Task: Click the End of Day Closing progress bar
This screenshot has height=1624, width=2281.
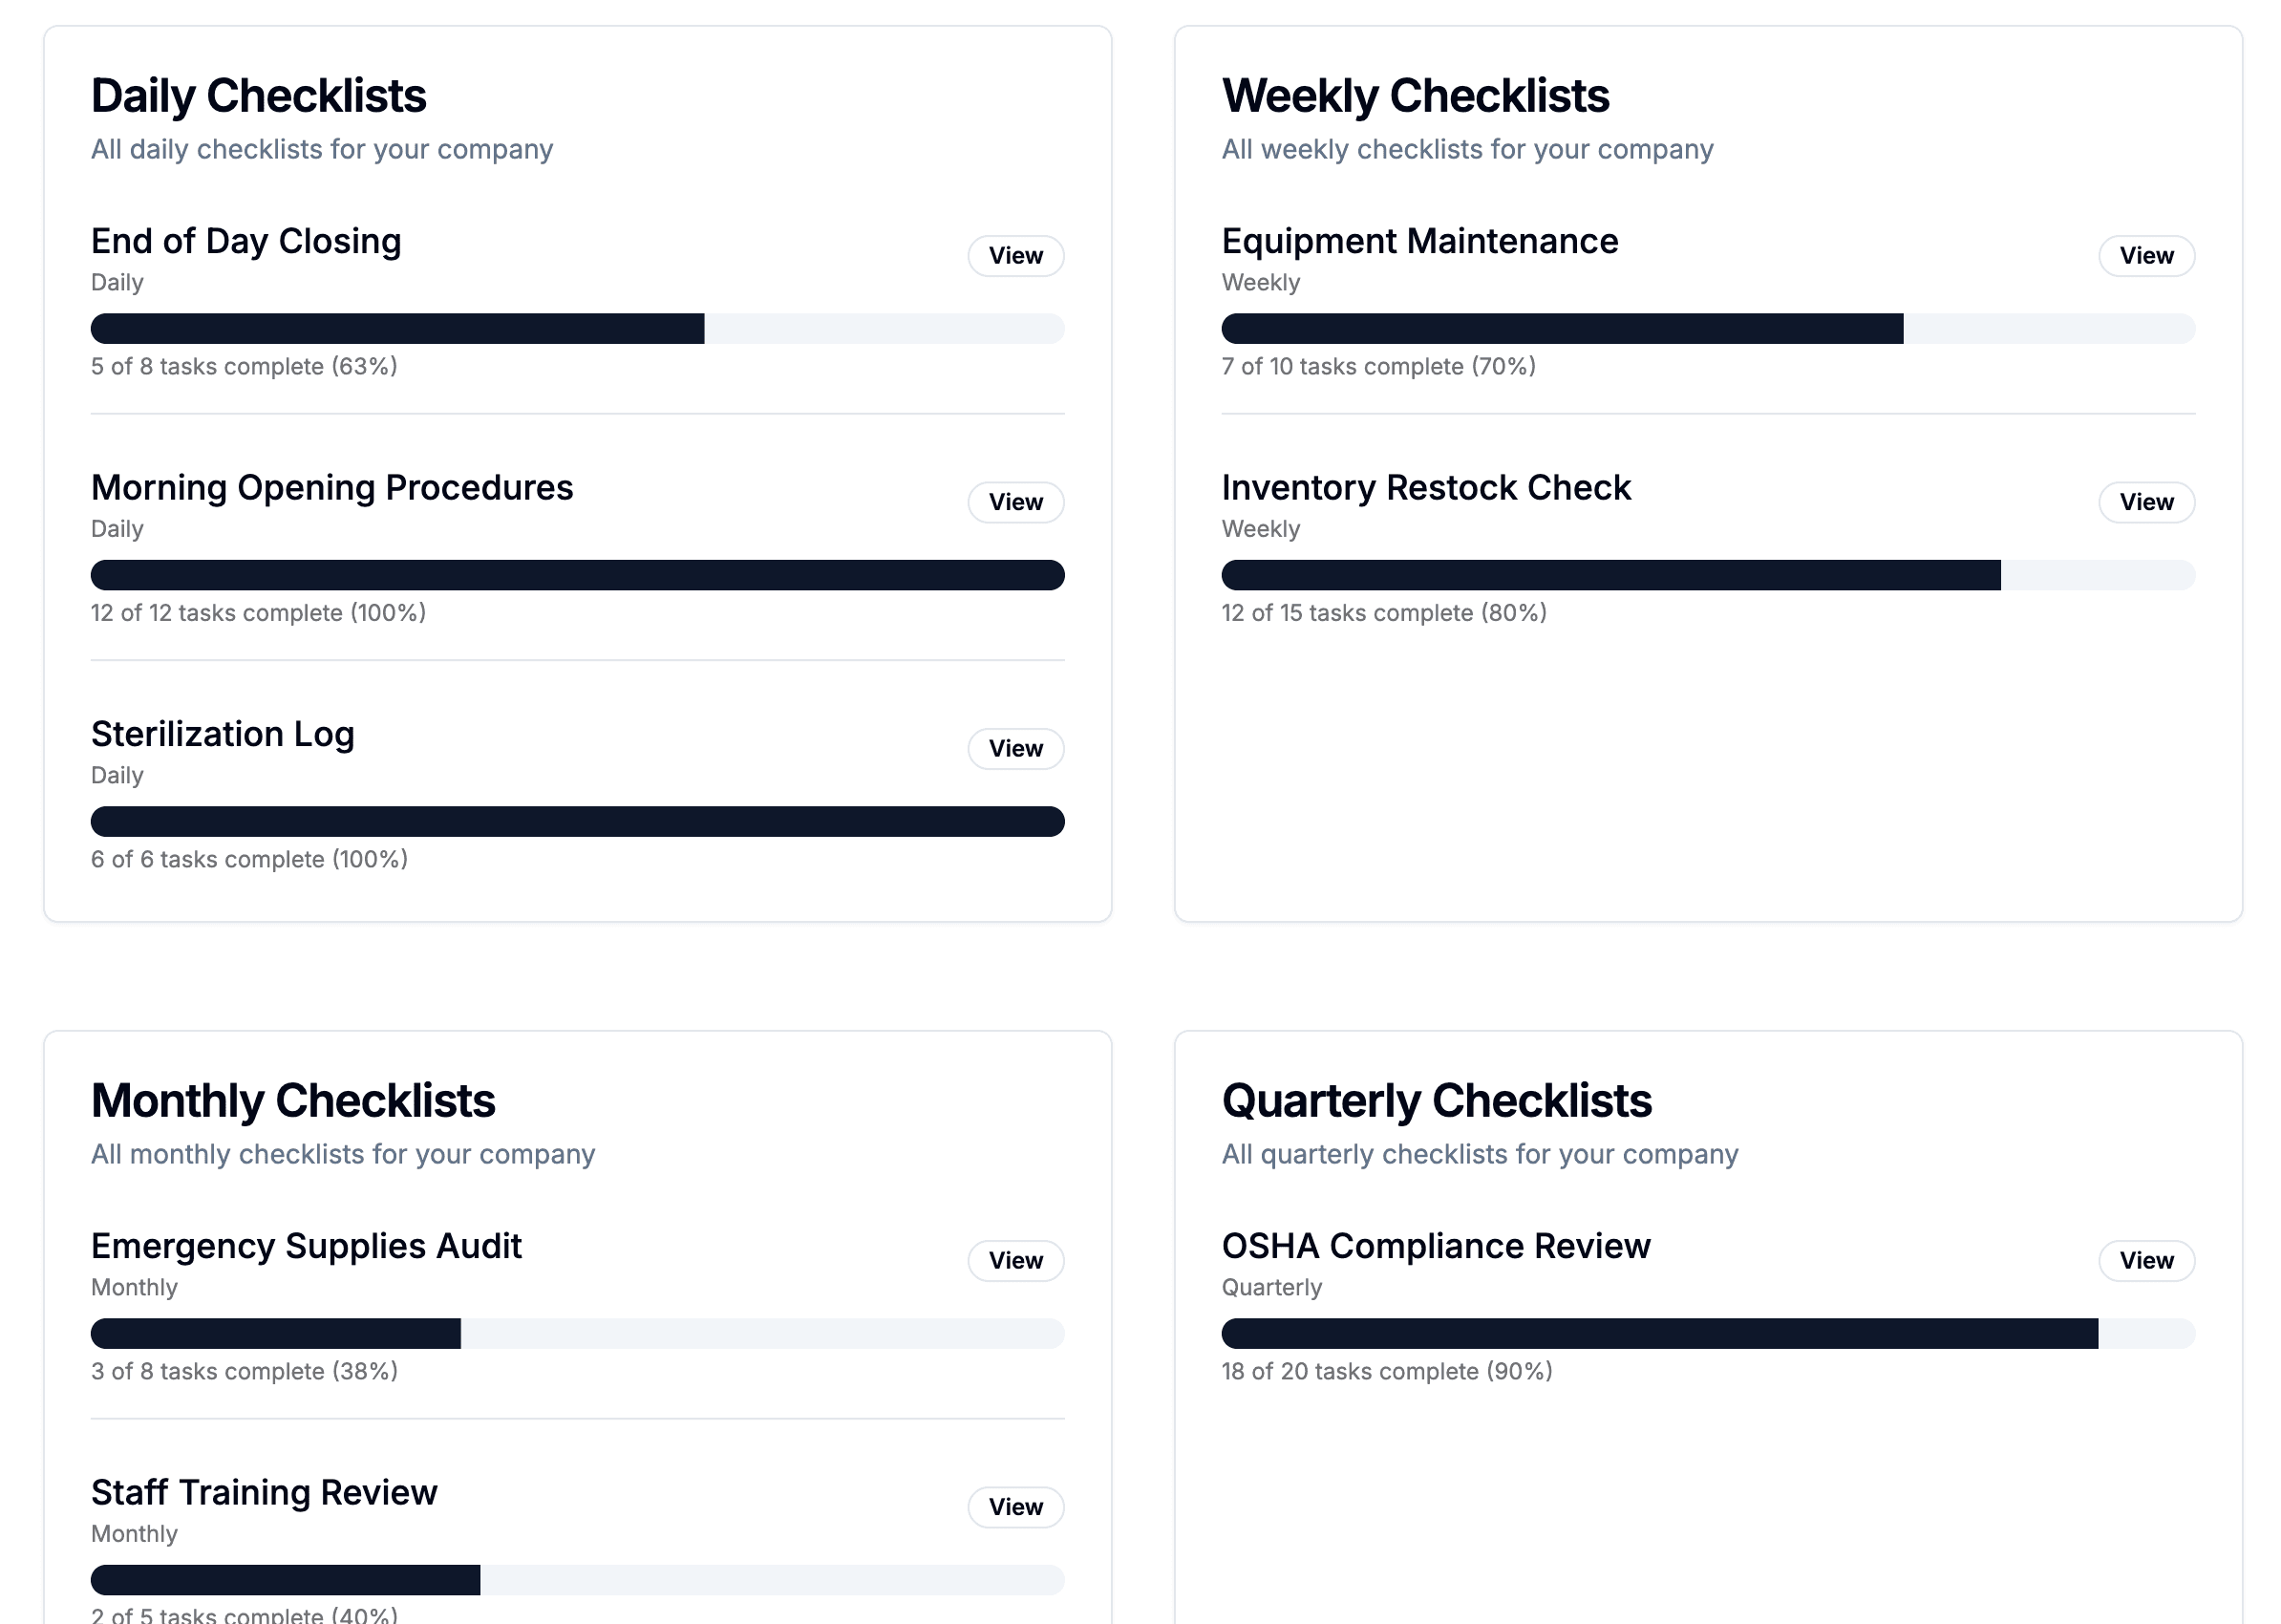Action: tap(576, 328)
